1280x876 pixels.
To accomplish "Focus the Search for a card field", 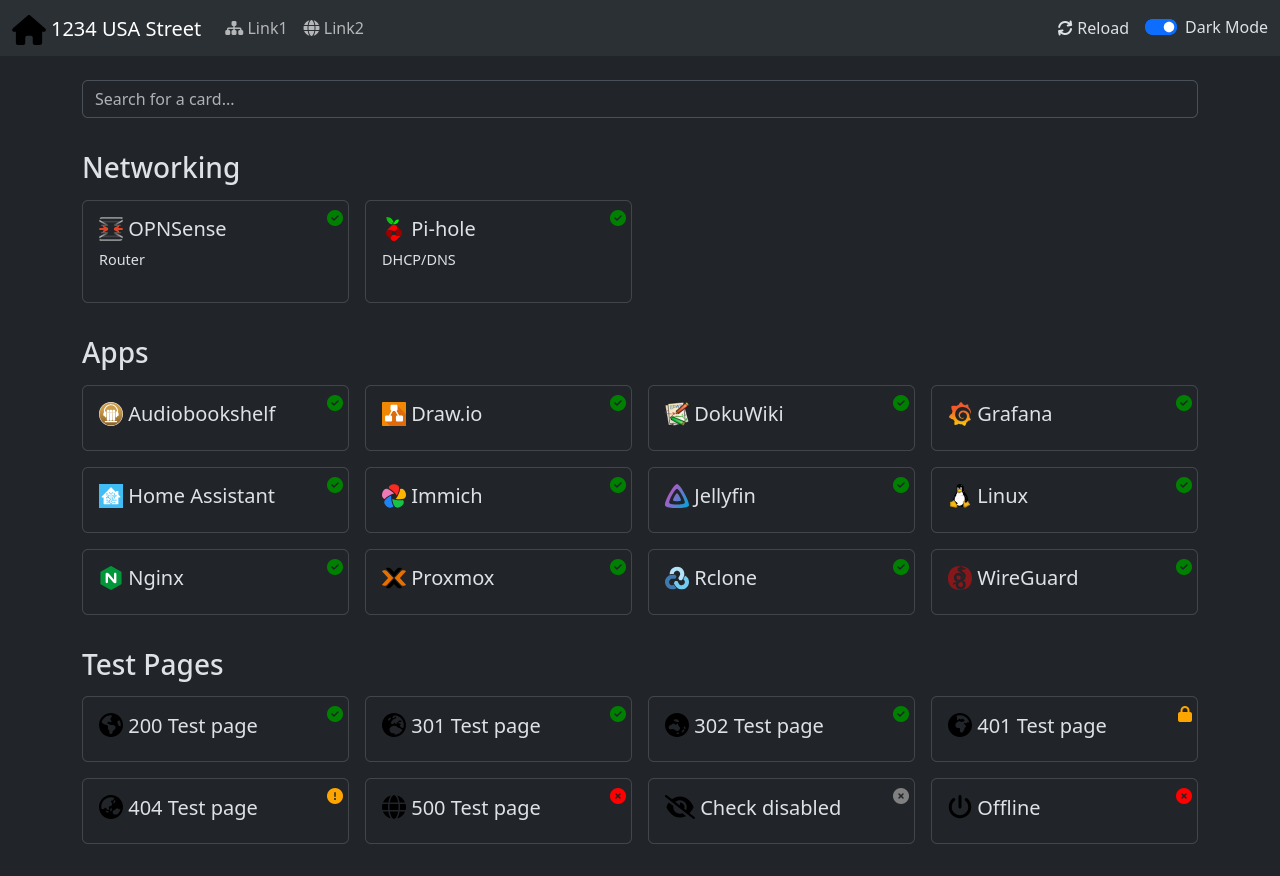I will pyautogui.click(x=640, y=99).
